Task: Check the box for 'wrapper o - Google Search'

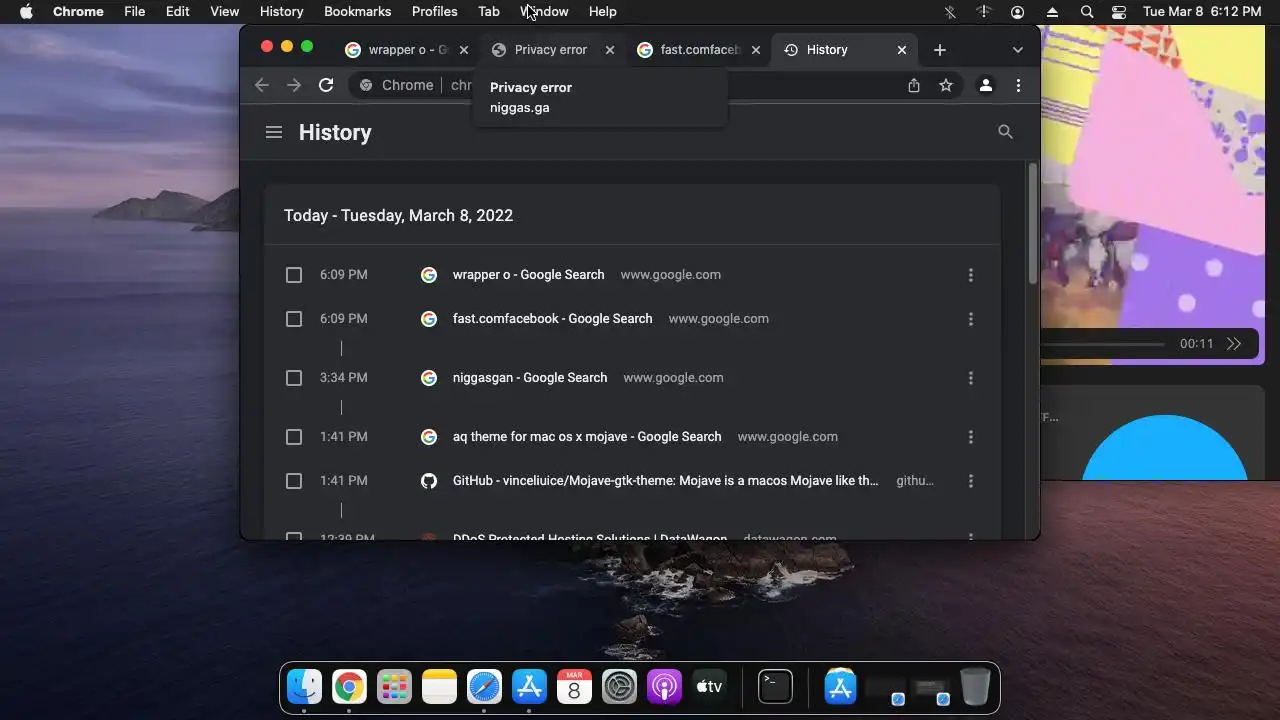Action: coord(294,275)
